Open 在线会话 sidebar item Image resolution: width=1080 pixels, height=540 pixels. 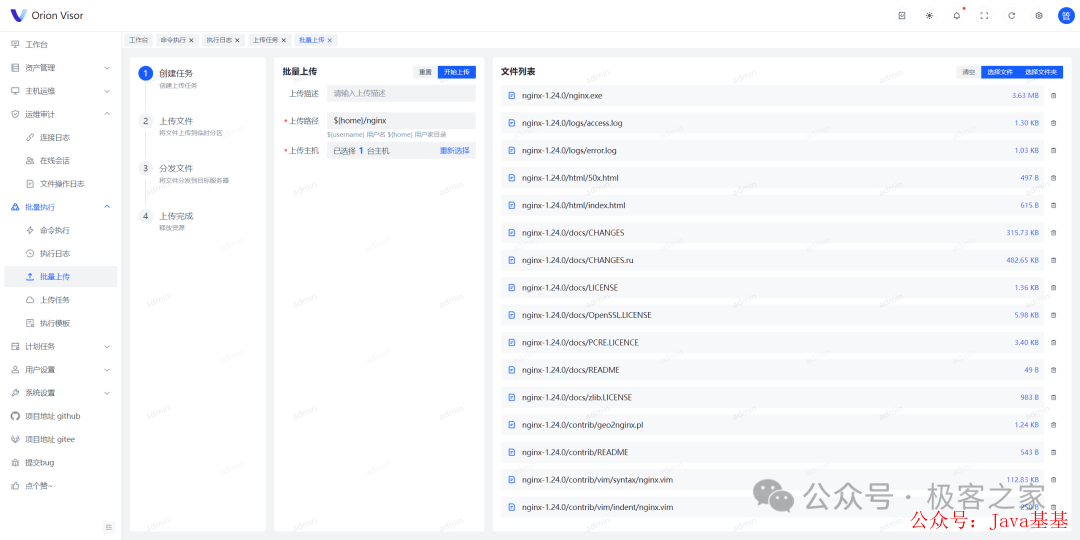click(x=61, y=160)
